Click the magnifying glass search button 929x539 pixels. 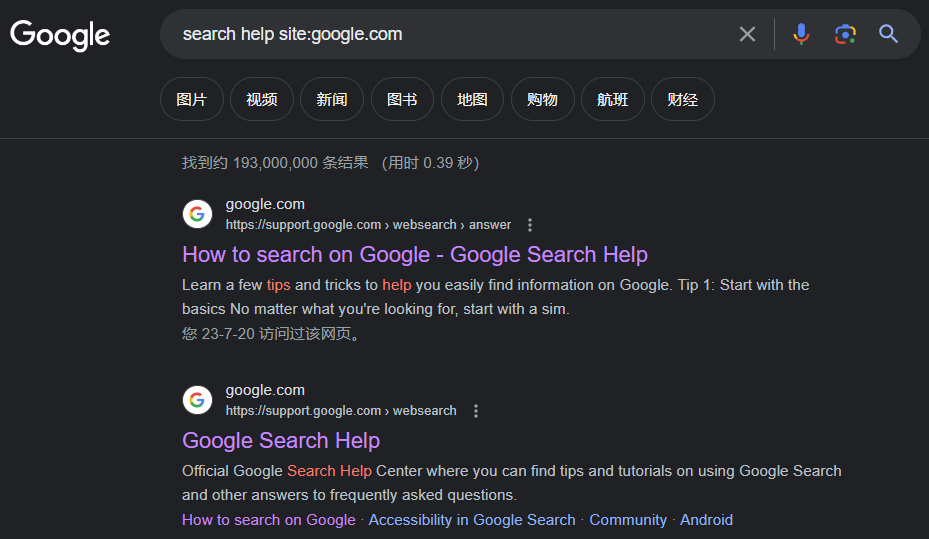point(889,34)
